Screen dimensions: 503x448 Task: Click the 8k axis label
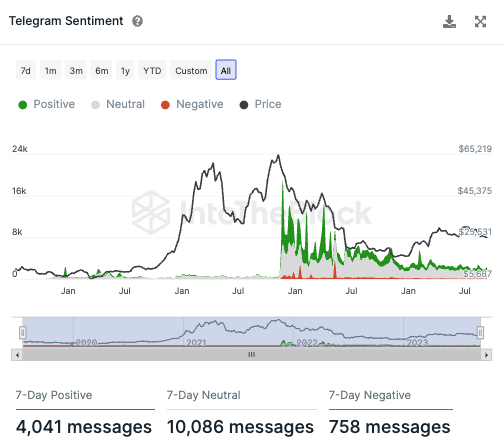click(x=17, y=232)
